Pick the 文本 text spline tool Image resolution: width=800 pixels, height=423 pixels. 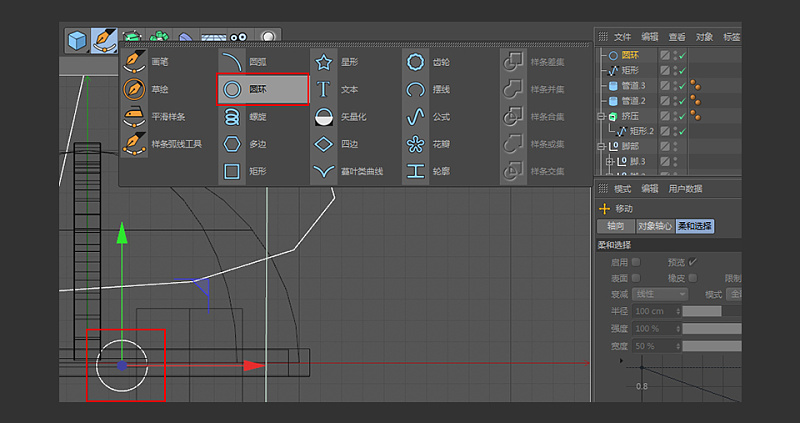tap(324, 89)
